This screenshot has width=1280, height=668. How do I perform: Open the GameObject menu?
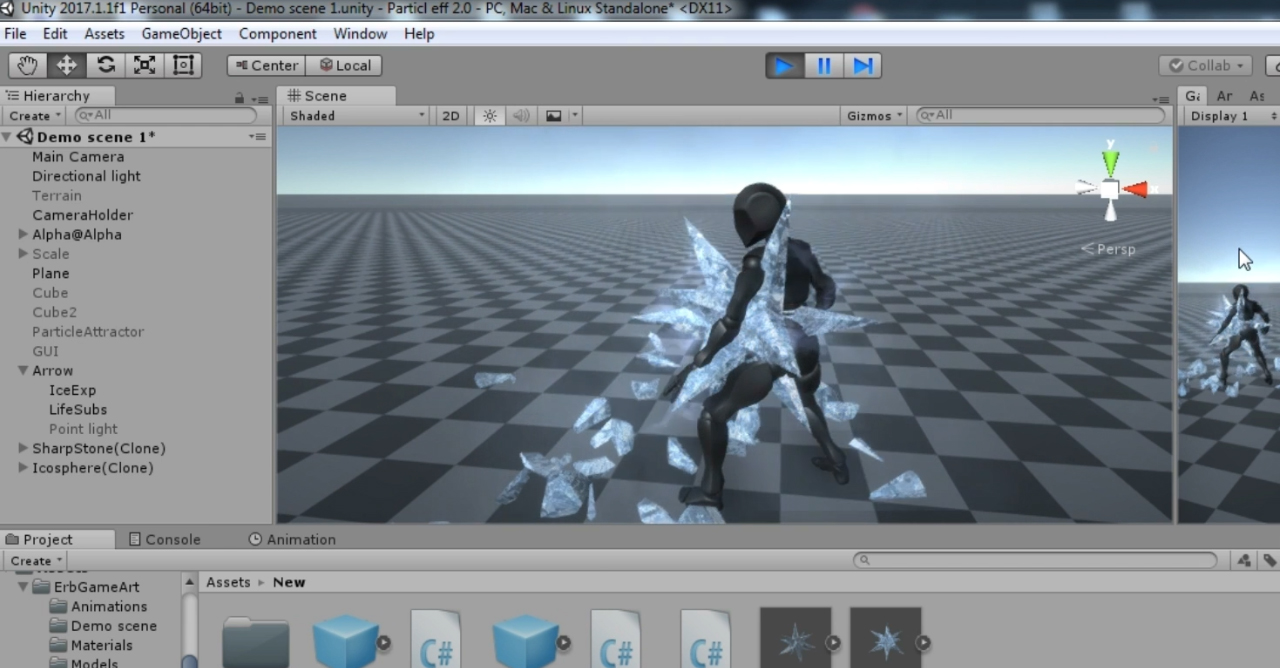click(x=181, y=33)
